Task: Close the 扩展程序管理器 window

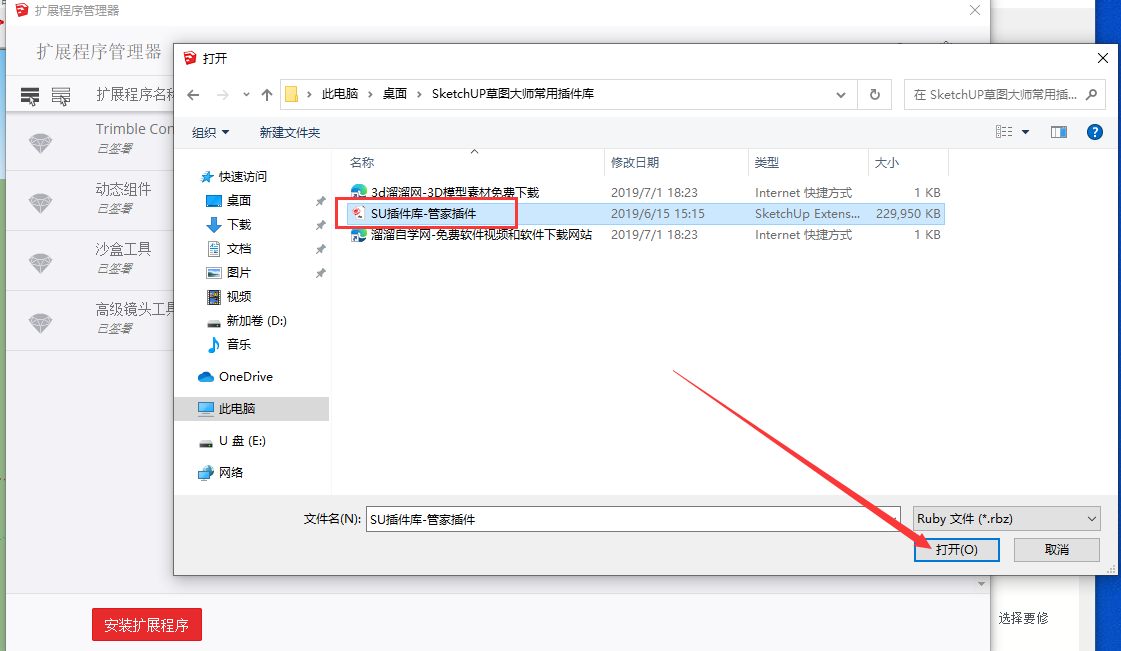Action: pos(974,10)
